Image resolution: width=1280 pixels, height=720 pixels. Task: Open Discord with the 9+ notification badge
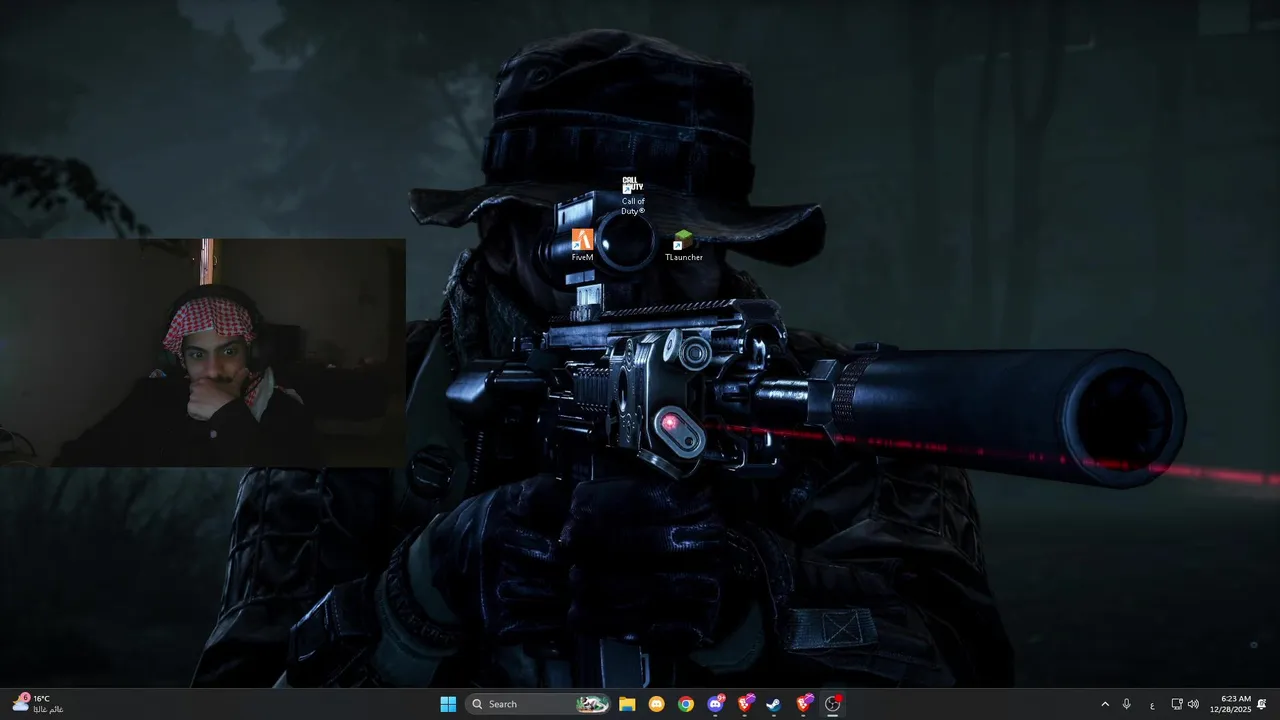(715, 704)
